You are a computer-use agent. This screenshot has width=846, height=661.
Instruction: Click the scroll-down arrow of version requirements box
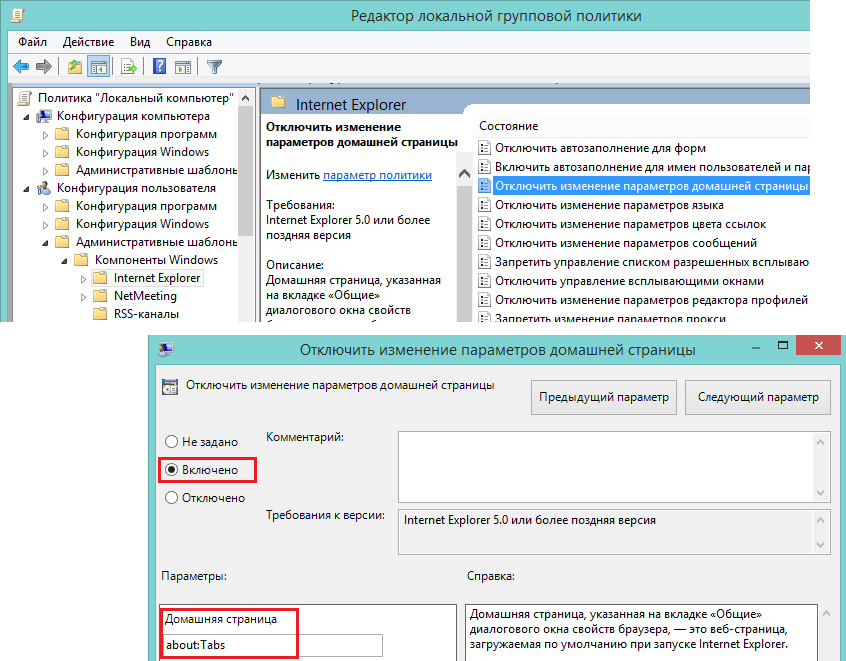tap(821, 545)
